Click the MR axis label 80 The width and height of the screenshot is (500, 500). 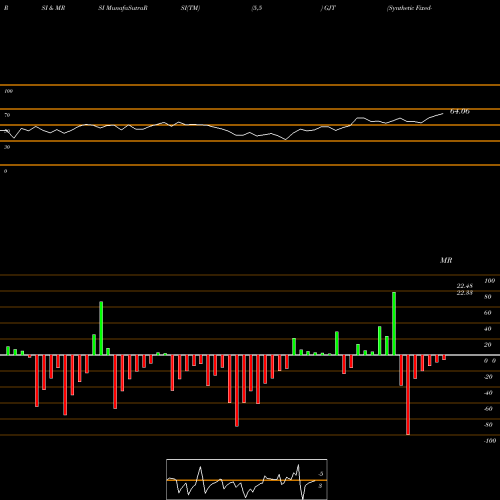click(487, 297)
